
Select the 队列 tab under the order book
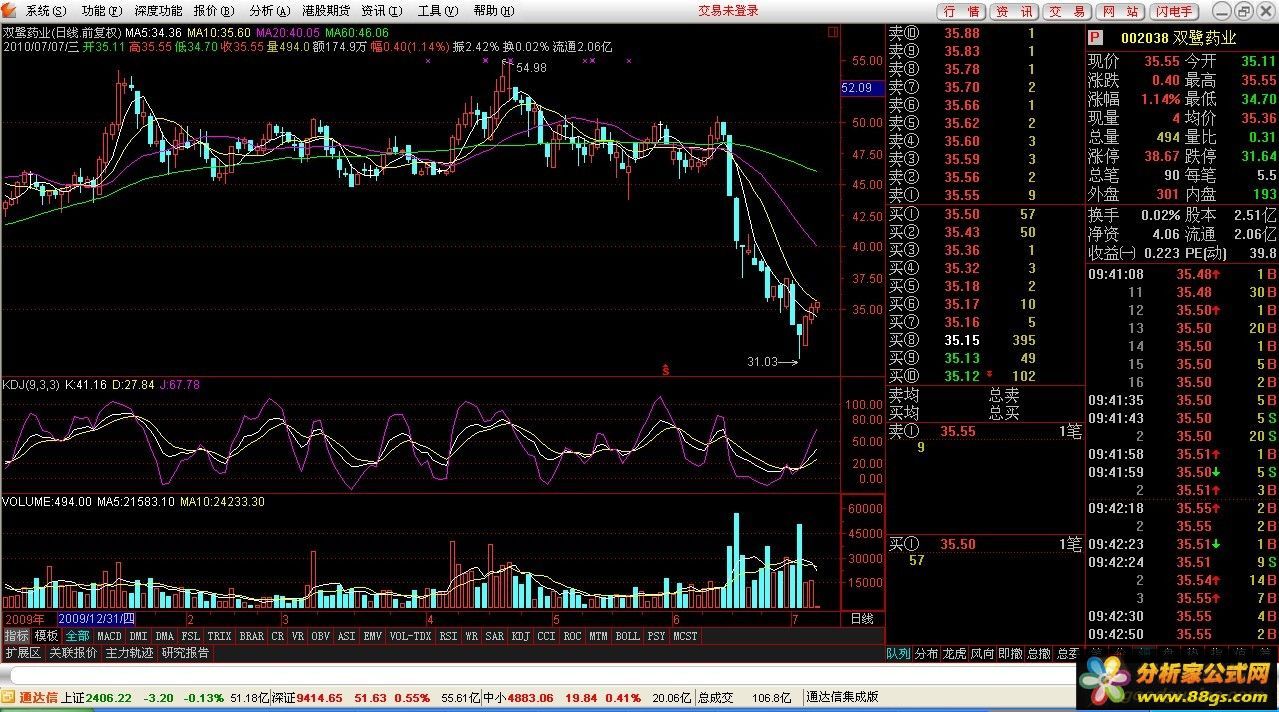pos(898,653)
